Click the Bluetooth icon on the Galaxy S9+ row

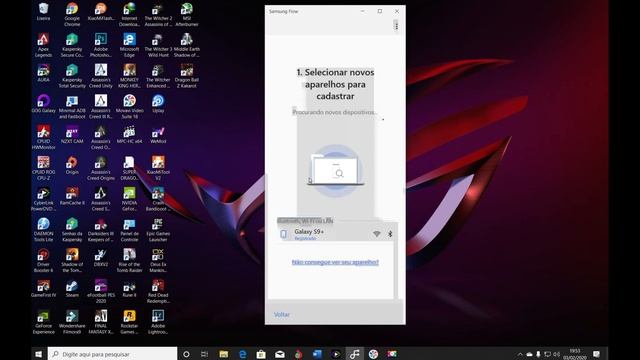click(390, 234)
